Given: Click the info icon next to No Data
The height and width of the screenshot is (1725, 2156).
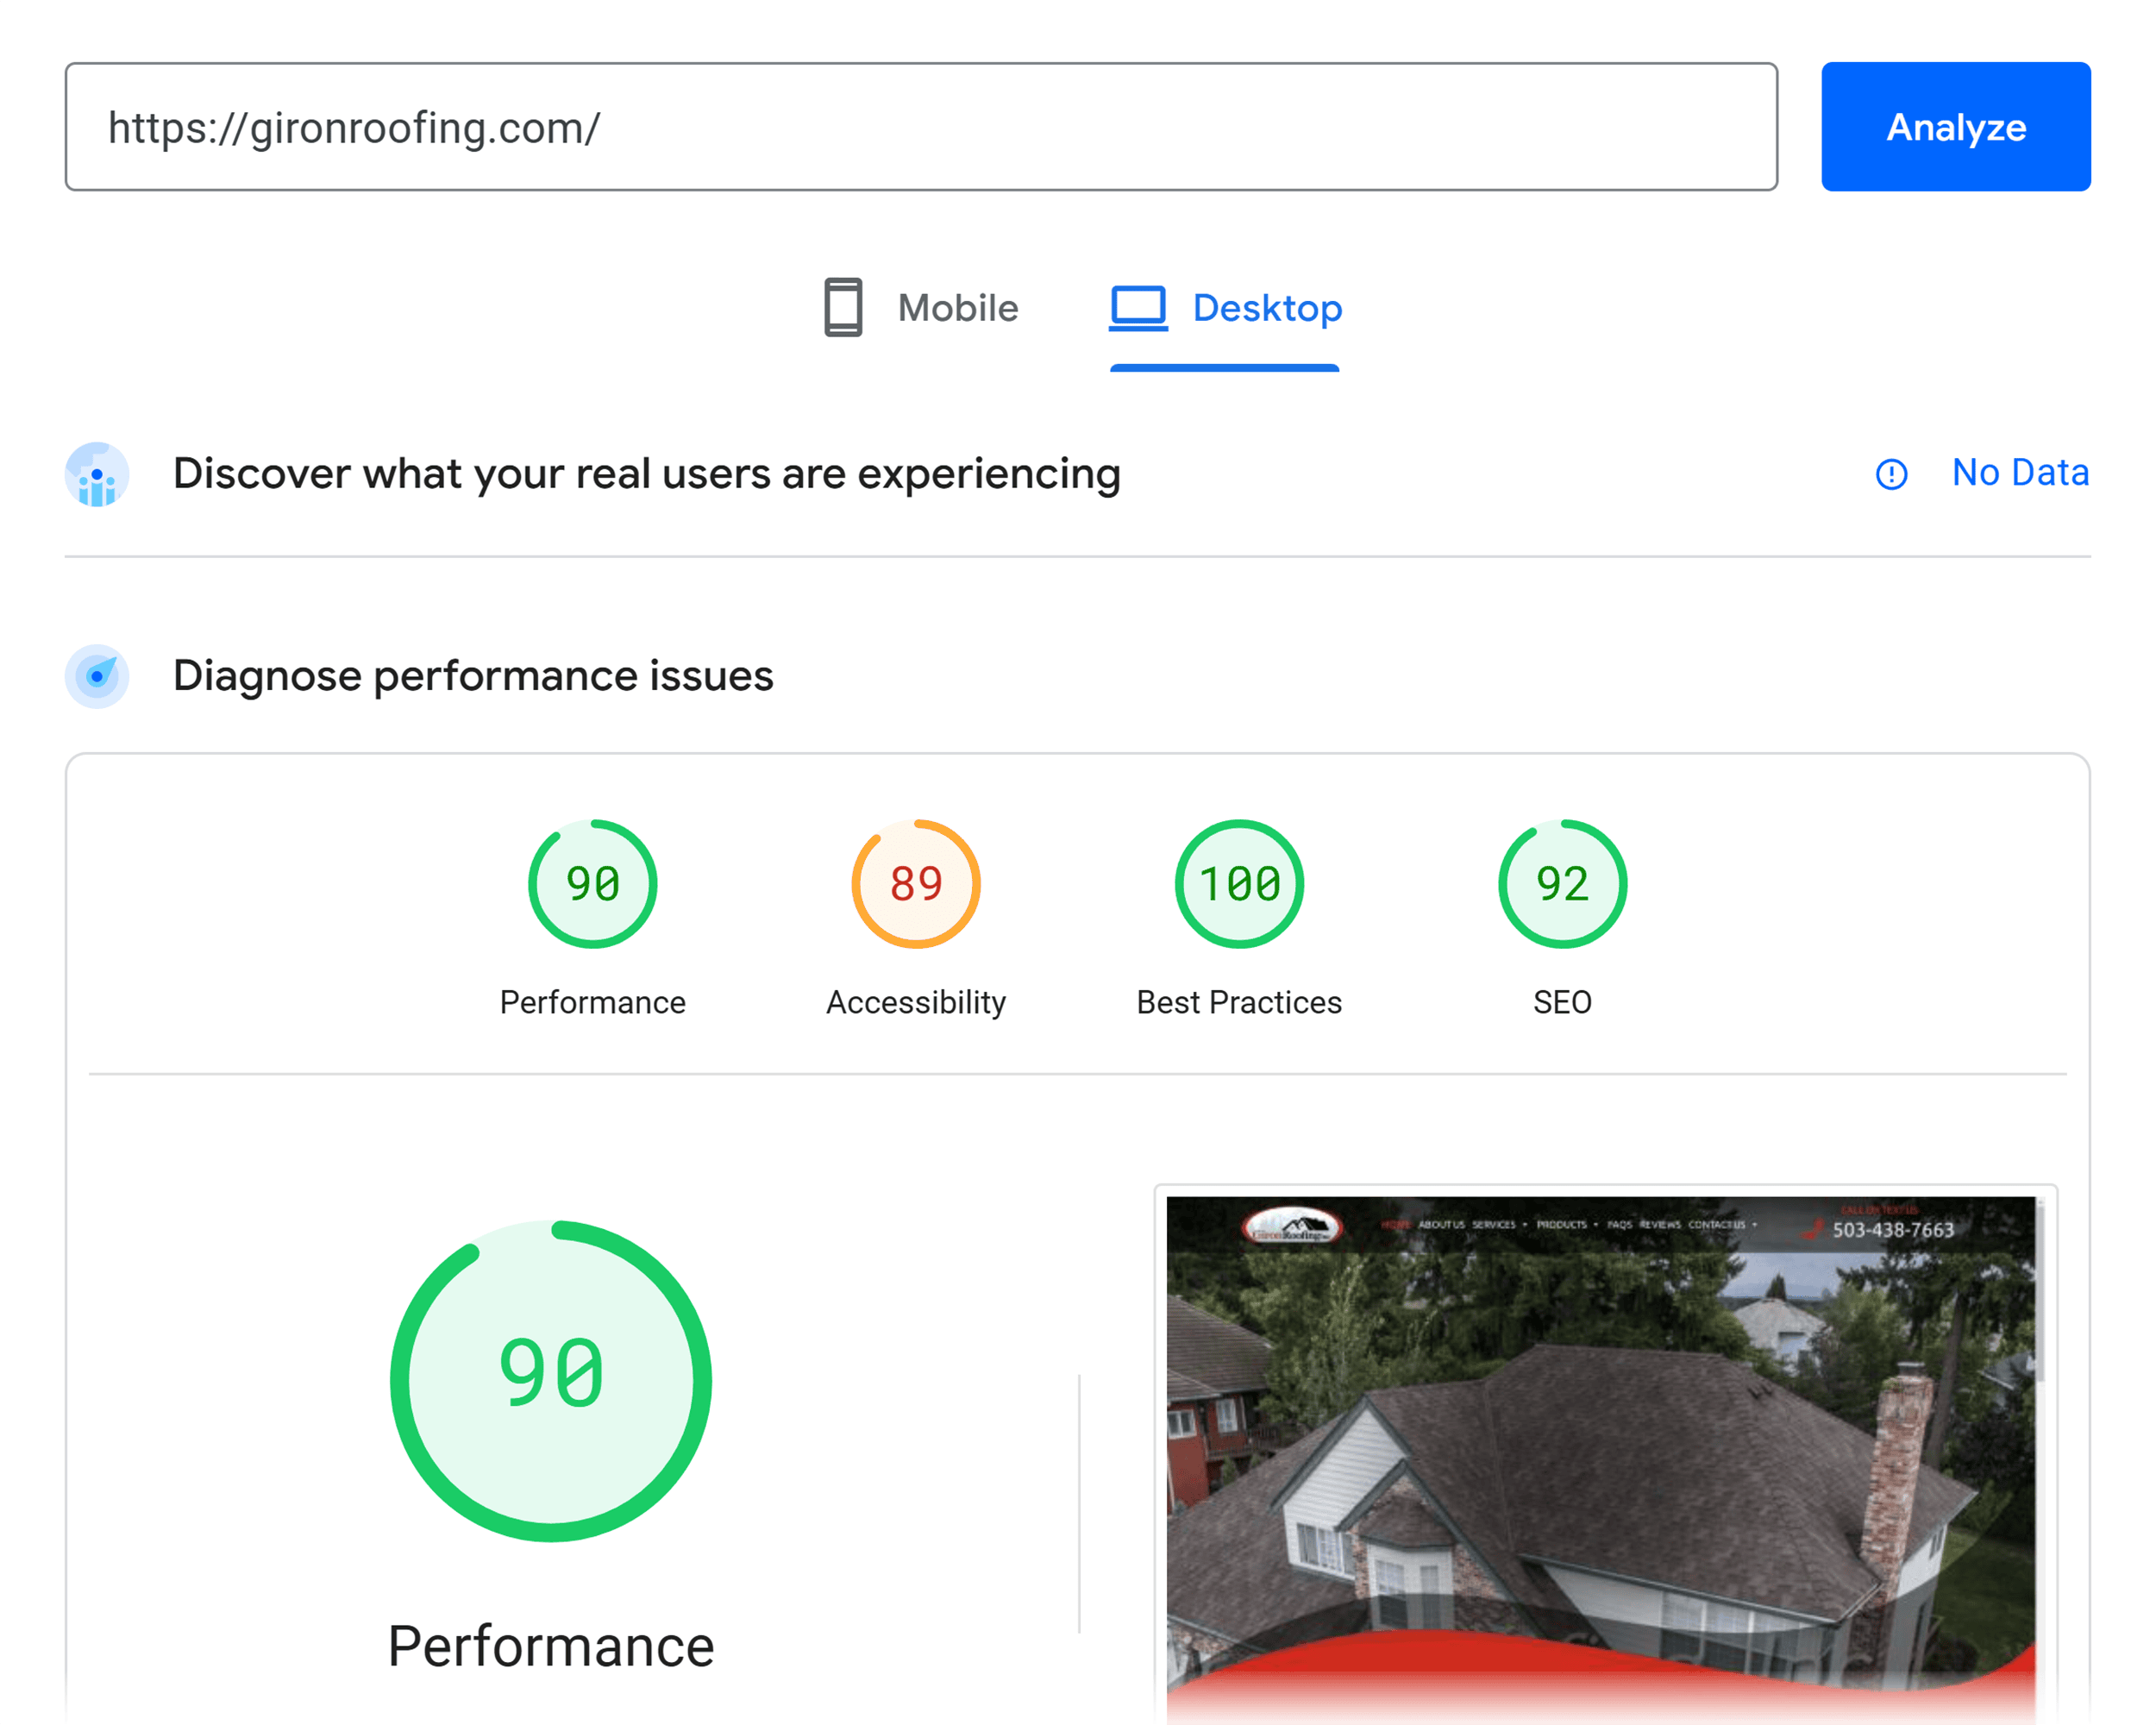Looking at the screenshot, I should [1890, 475].
